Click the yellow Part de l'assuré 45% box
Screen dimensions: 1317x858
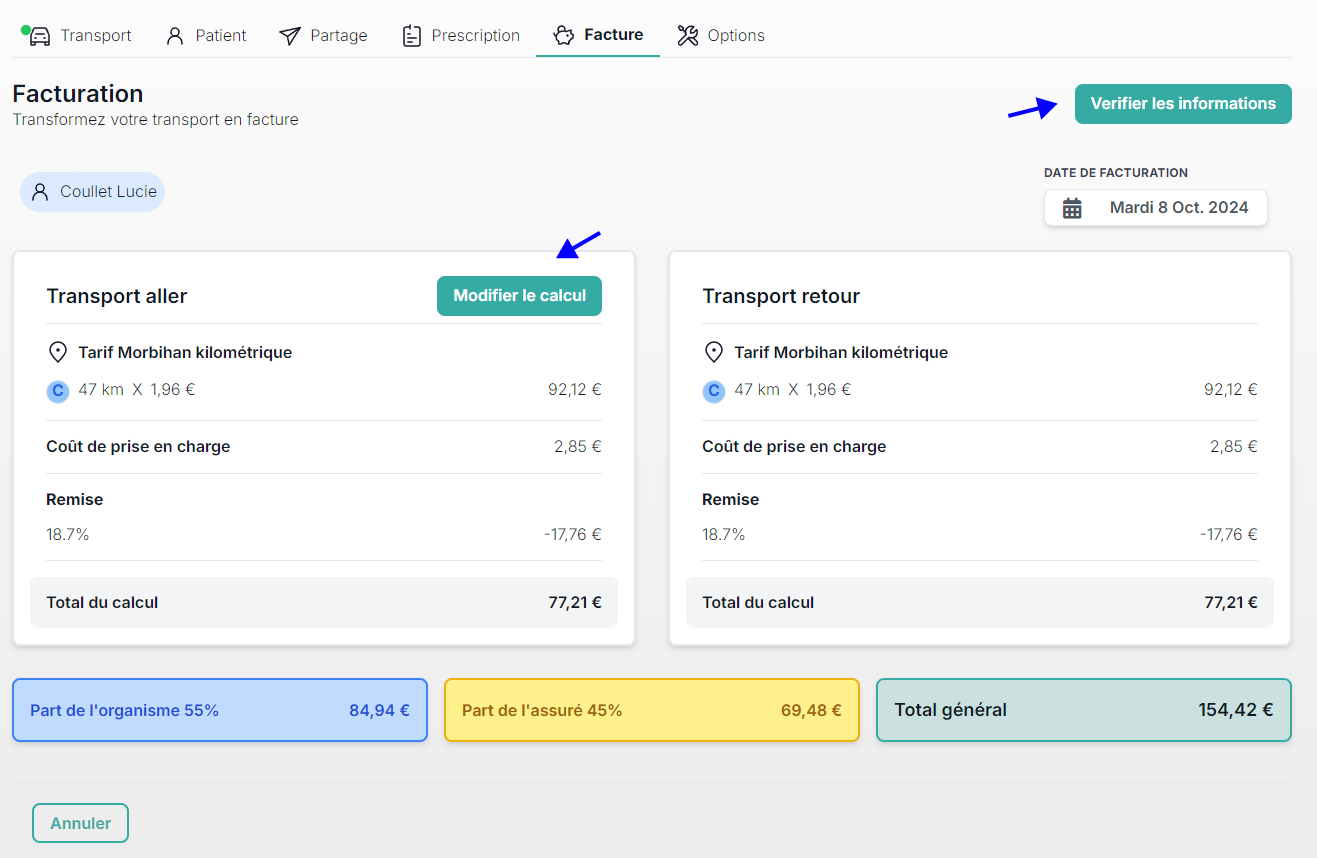pyautogui.click(x=652, y=710)
